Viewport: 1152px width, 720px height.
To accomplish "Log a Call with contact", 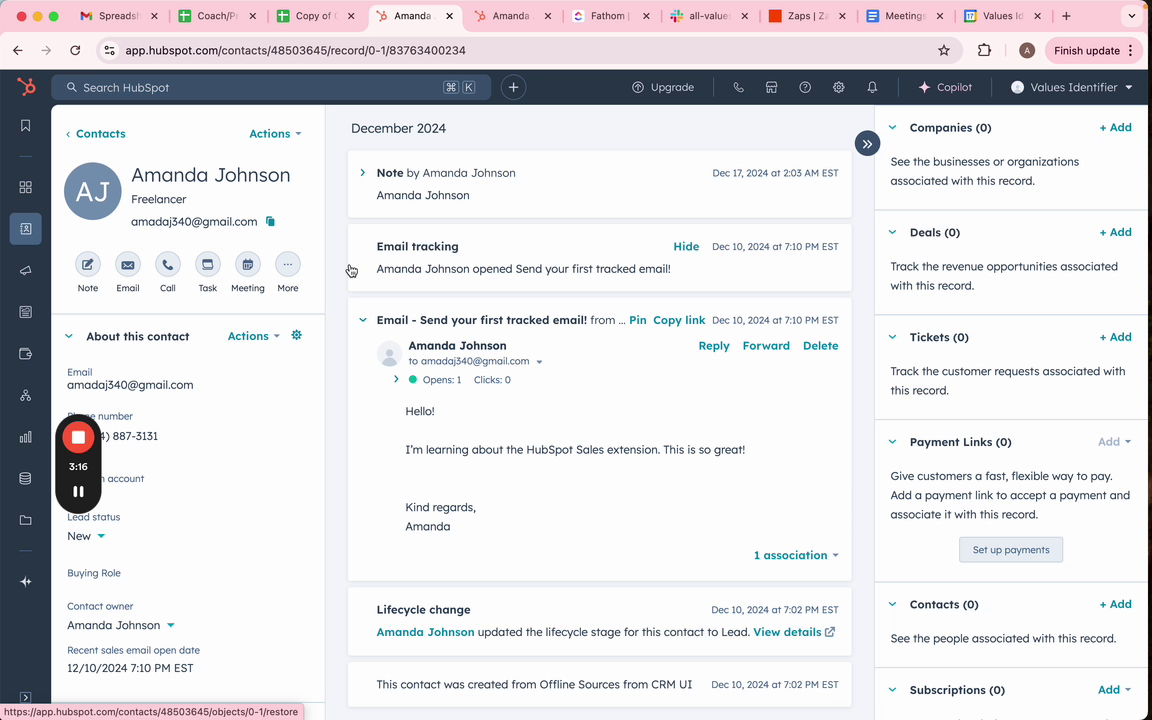I will point(168,264).
